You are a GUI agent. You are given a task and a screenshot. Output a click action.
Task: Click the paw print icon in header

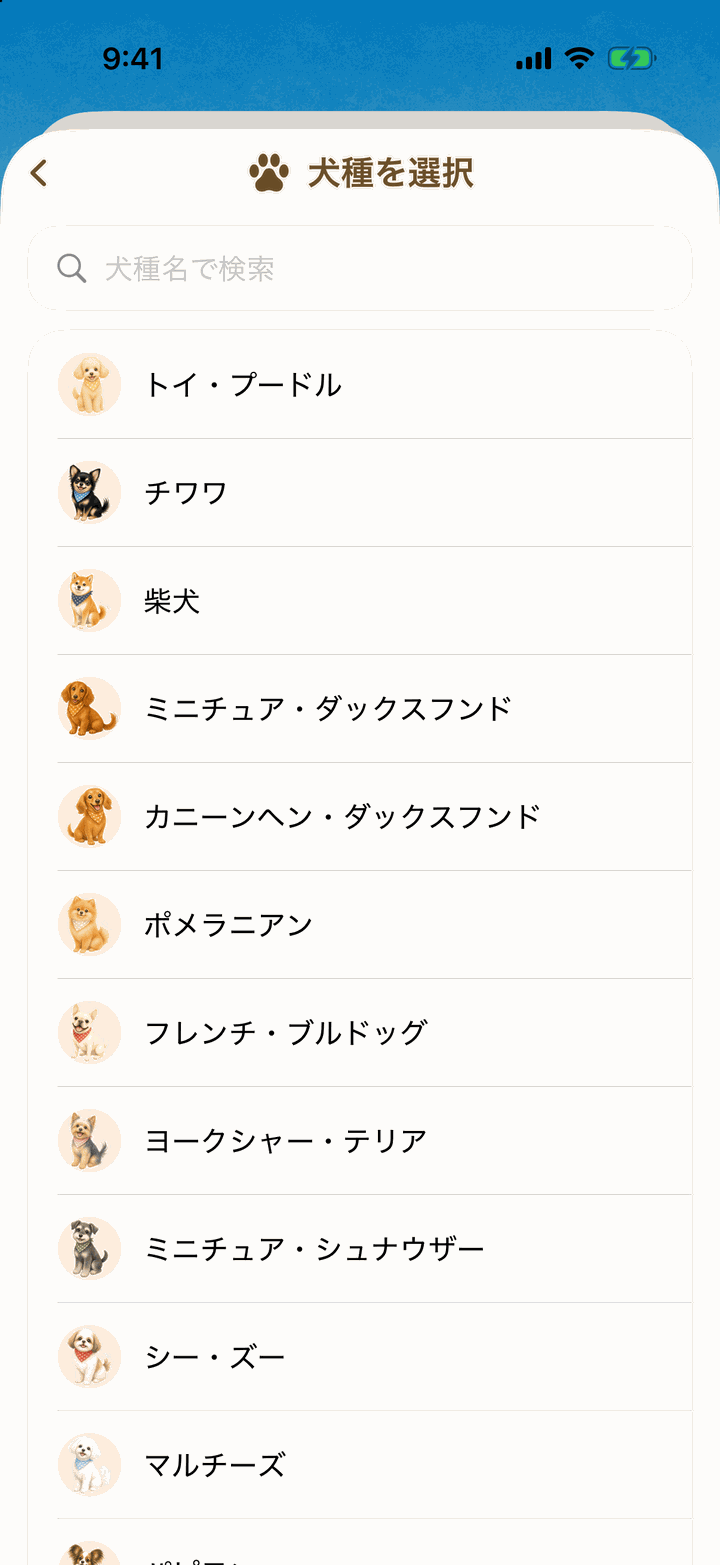click(x=268, y=172)
